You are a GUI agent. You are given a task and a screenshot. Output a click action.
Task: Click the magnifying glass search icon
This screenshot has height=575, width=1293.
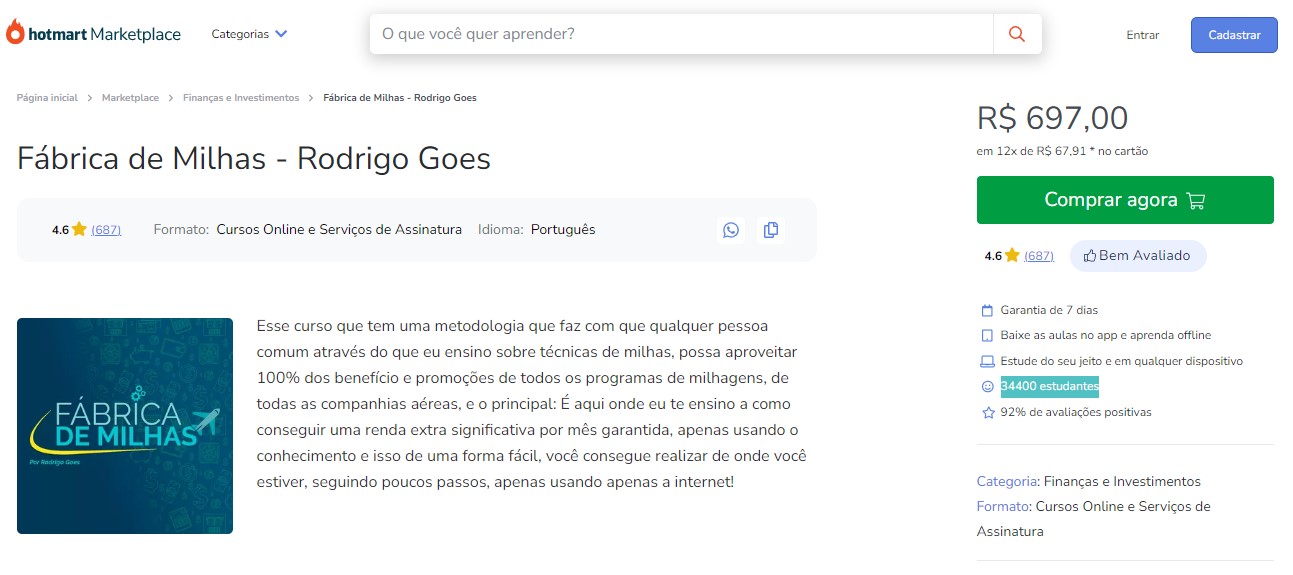point(1017,34)
